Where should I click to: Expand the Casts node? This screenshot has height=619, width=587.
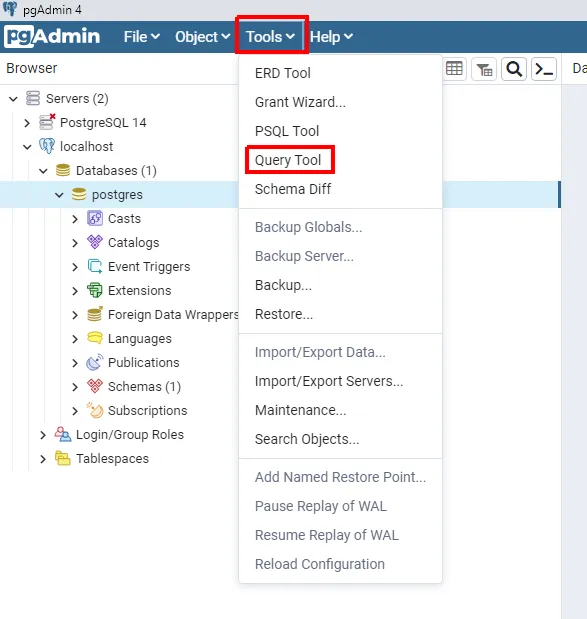click(x=75, y=219)
